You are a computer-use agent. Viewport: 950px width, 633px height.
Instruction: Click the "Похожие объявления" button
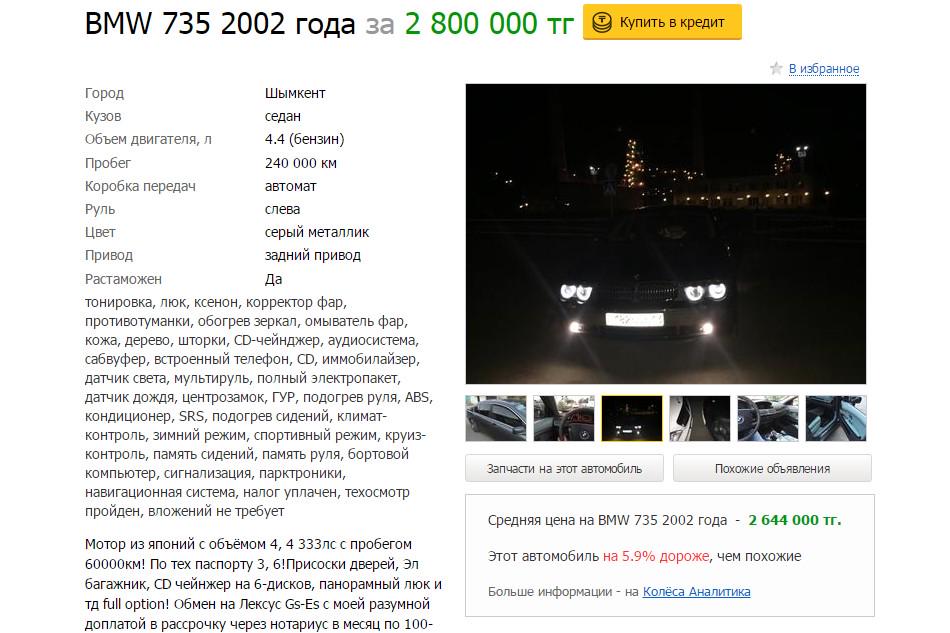pos(772,468)
